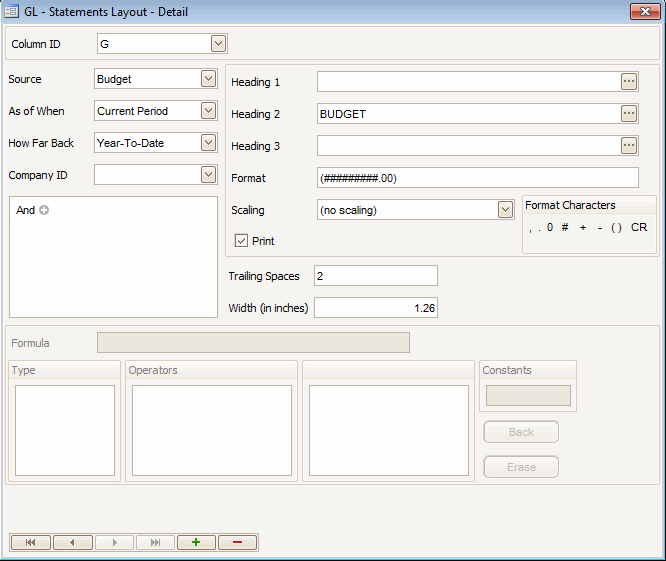666x561 pixels.
Task: Open Heading 1 ellipsis editor button
Action: pos(629,82)
